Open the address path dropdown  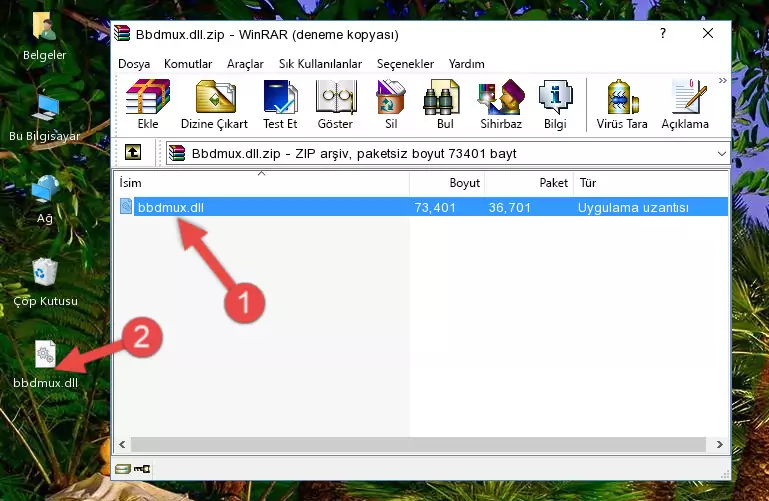point(721,153)
